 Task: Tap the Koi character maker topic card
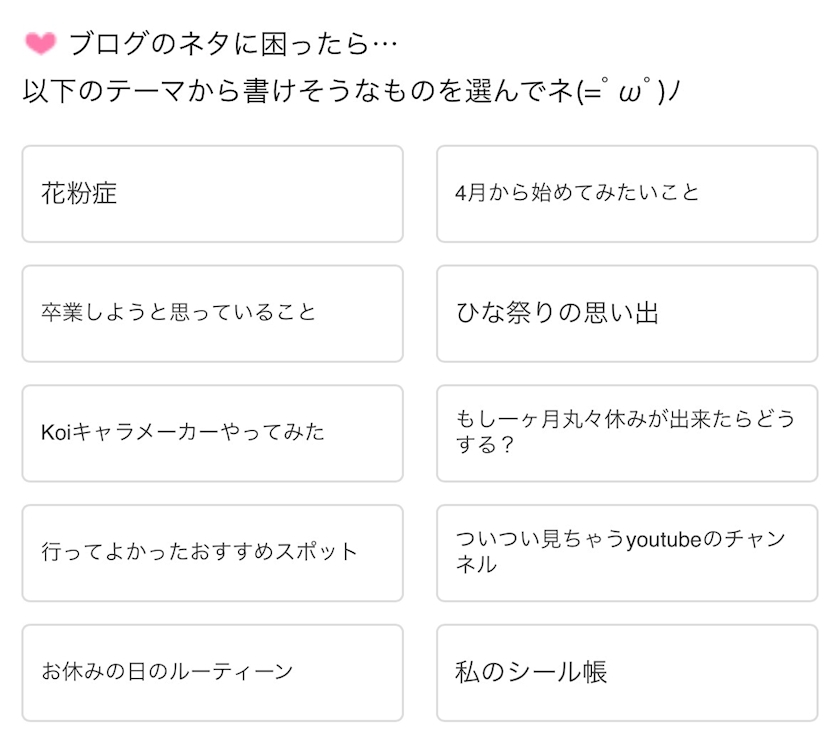point(212,433)
